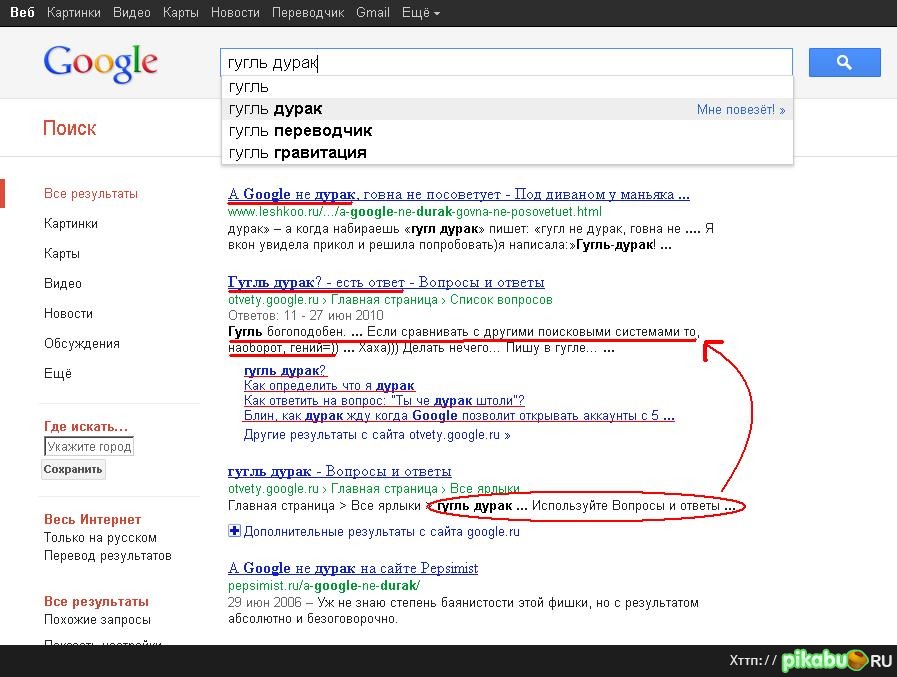
Task: Filter by Видео in left sidebar
Action: (63, 283)
